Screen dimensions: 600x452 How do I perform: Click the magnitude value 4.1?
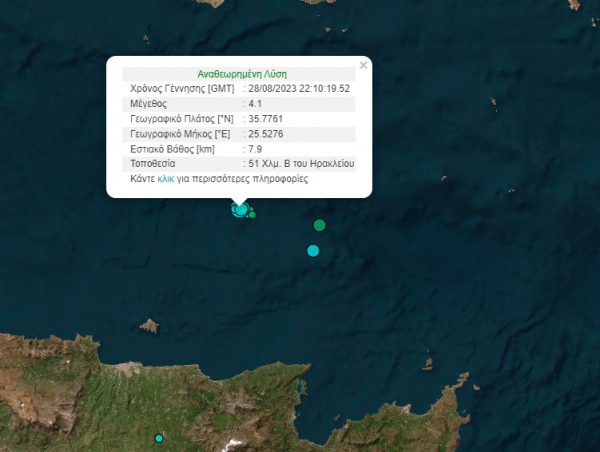254,103
